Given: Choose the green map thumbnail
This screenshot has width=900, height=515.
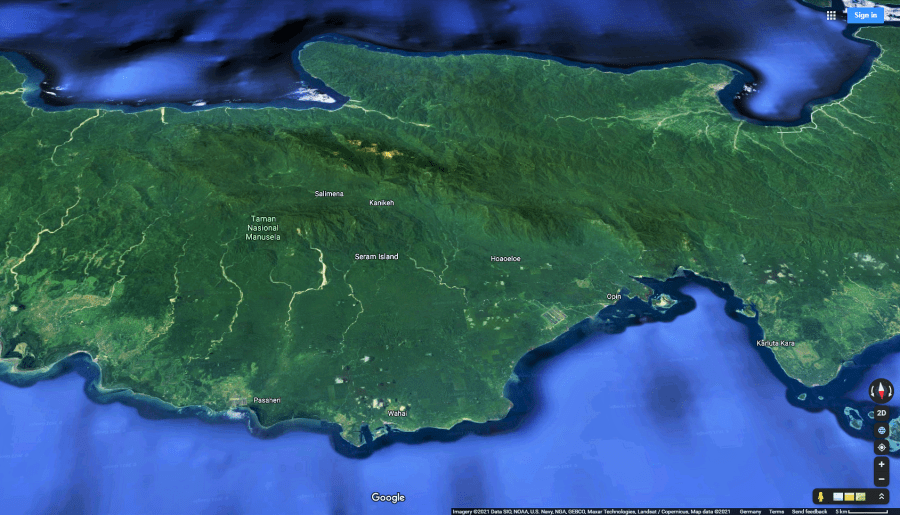Looking at the screenshot, I should (x=860, y=497).
